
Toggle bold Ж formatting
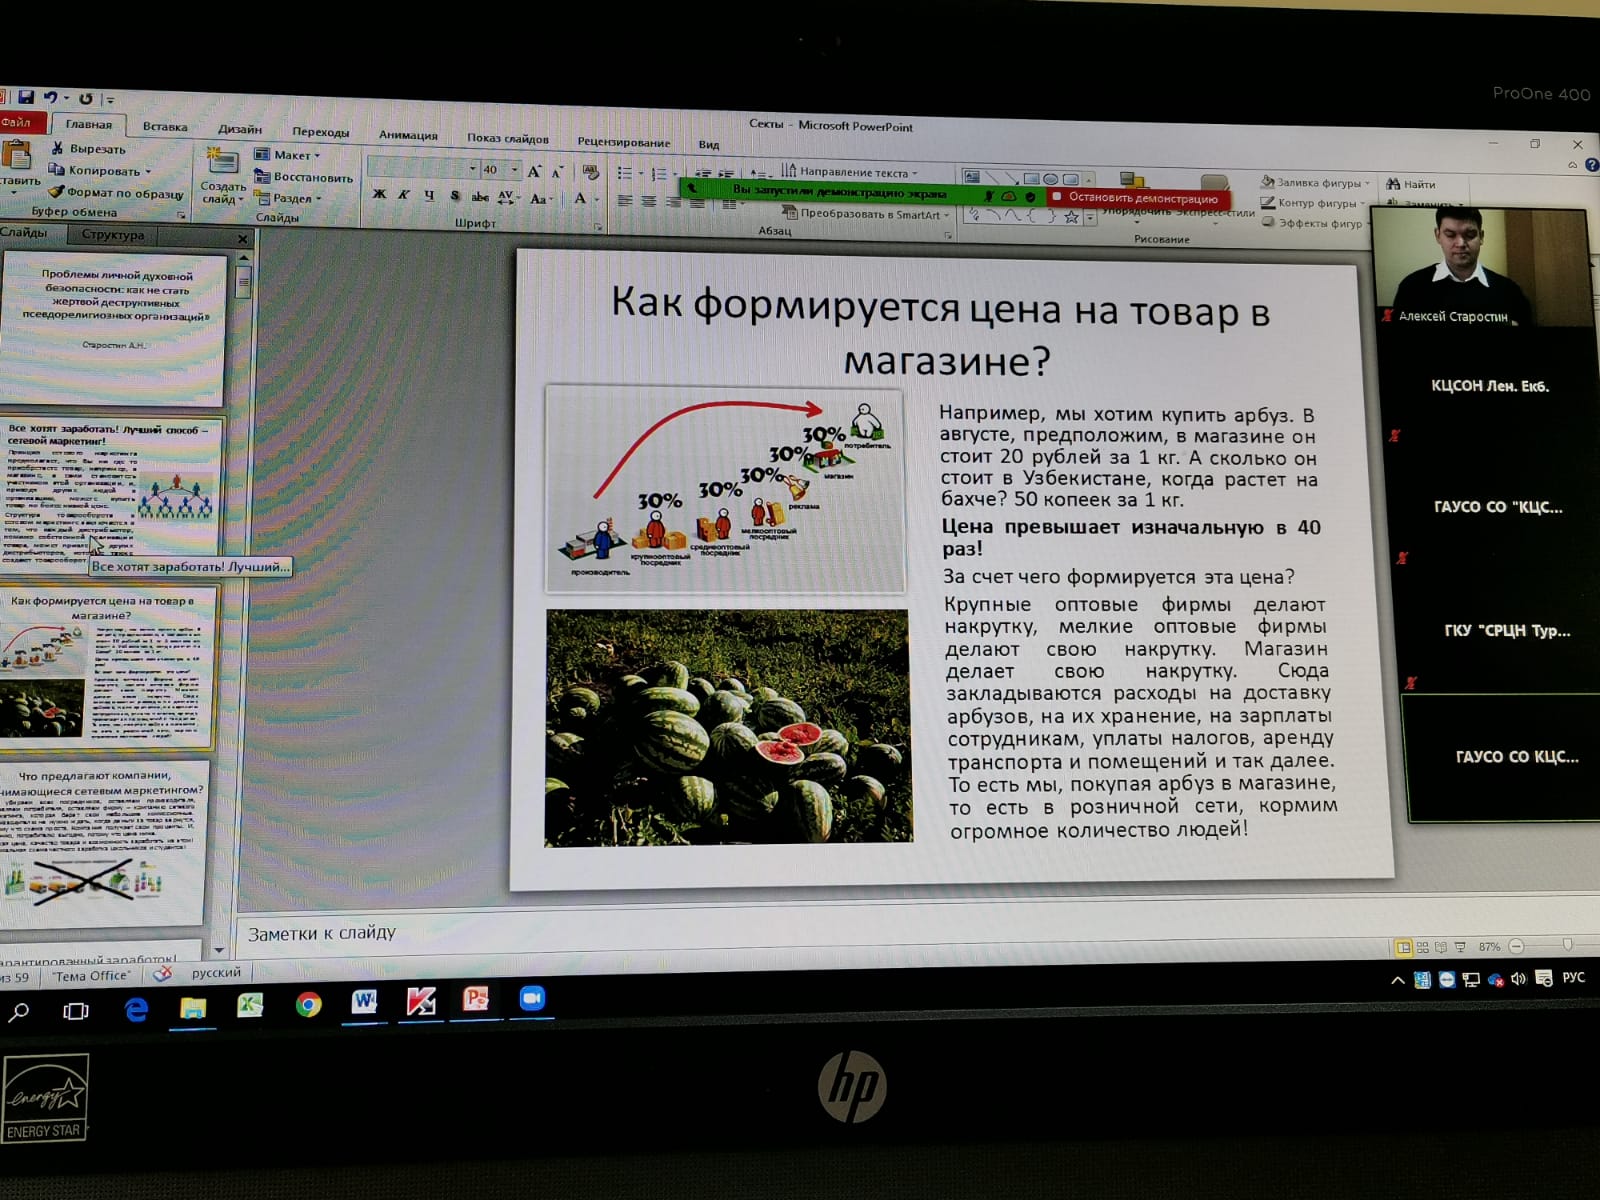pyautogui.click(x=379, y=194)
